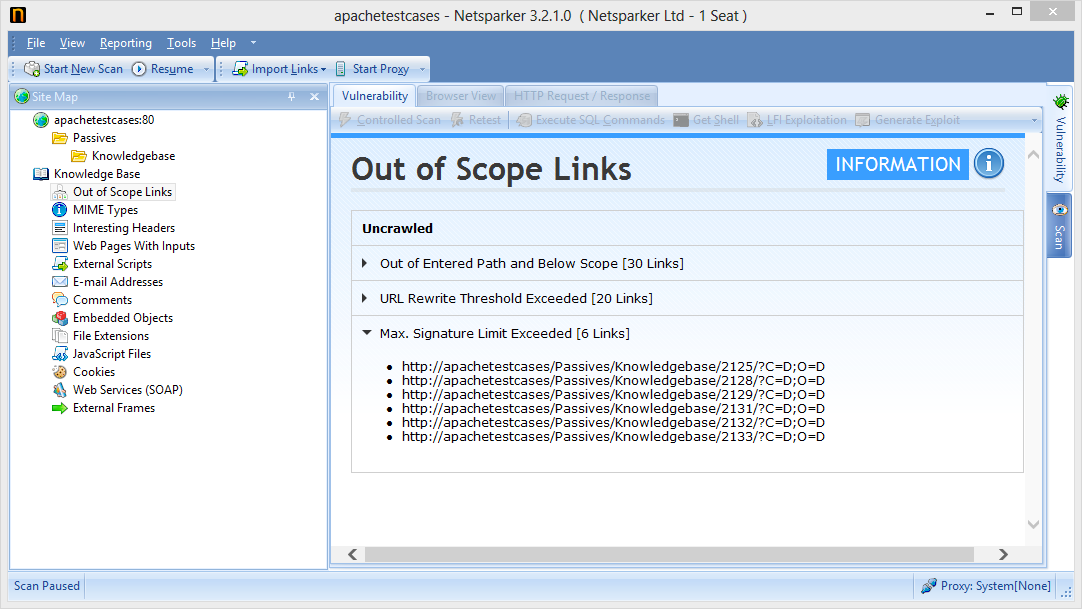Click the Web Services (SOAP) icon
1082x609 pixels.
click(x=61, y=389)
